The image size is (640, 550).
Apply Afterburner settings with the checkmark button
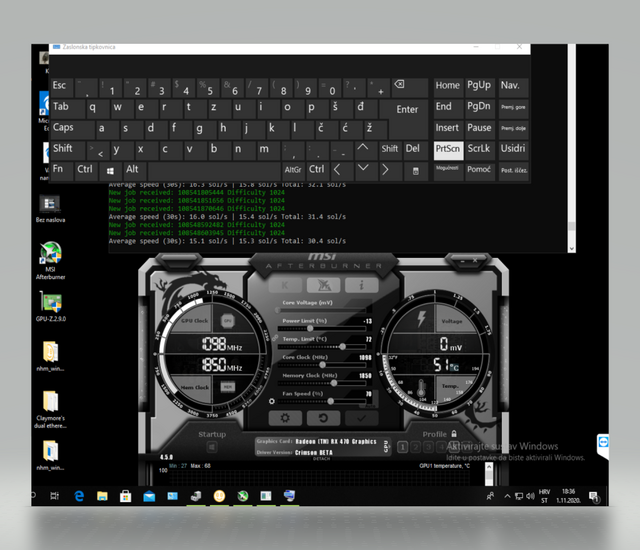click(361, 418)
